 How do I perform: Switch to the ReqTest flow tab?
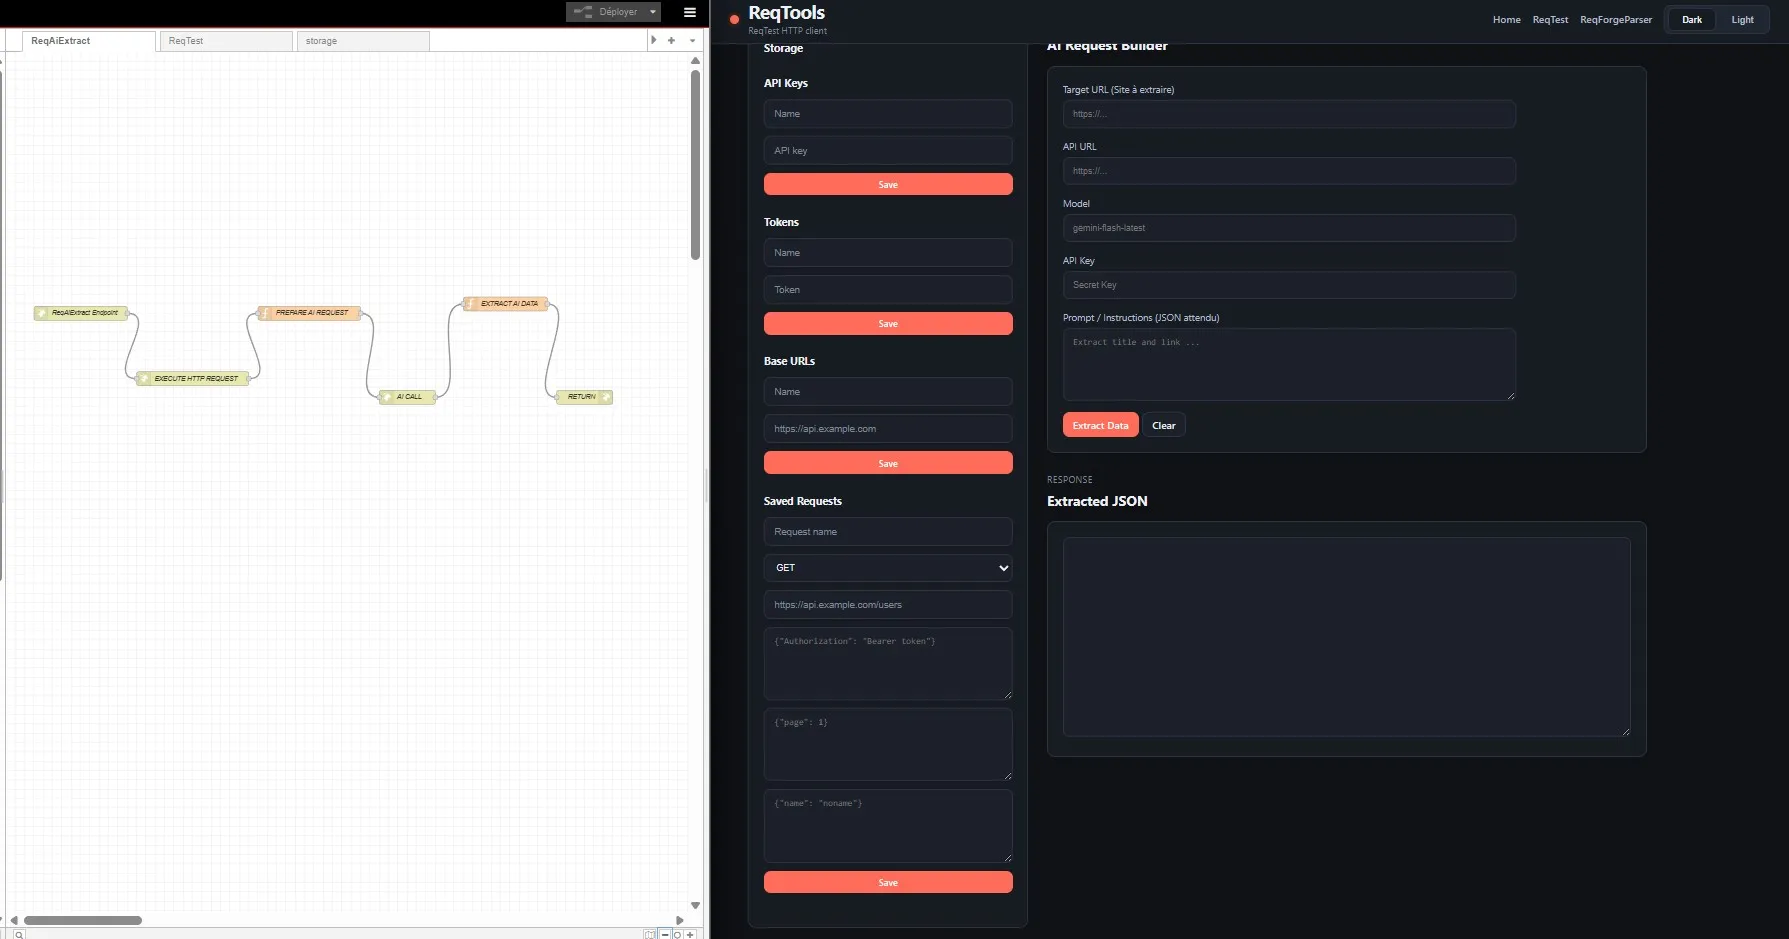[x=185, y=41]
